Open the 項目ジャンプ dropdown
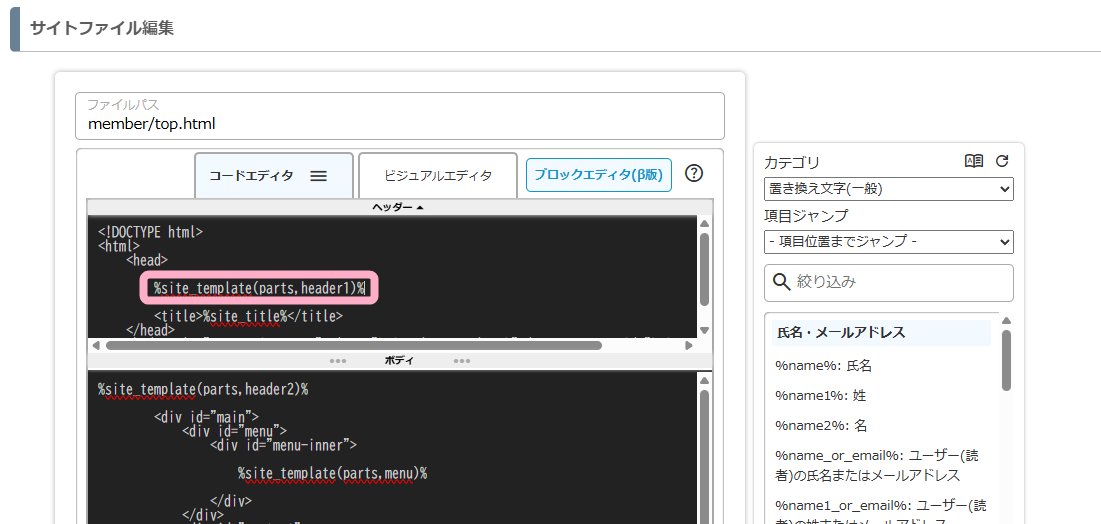This screenshot has height=524, width=1101. [x=888, y=242]
